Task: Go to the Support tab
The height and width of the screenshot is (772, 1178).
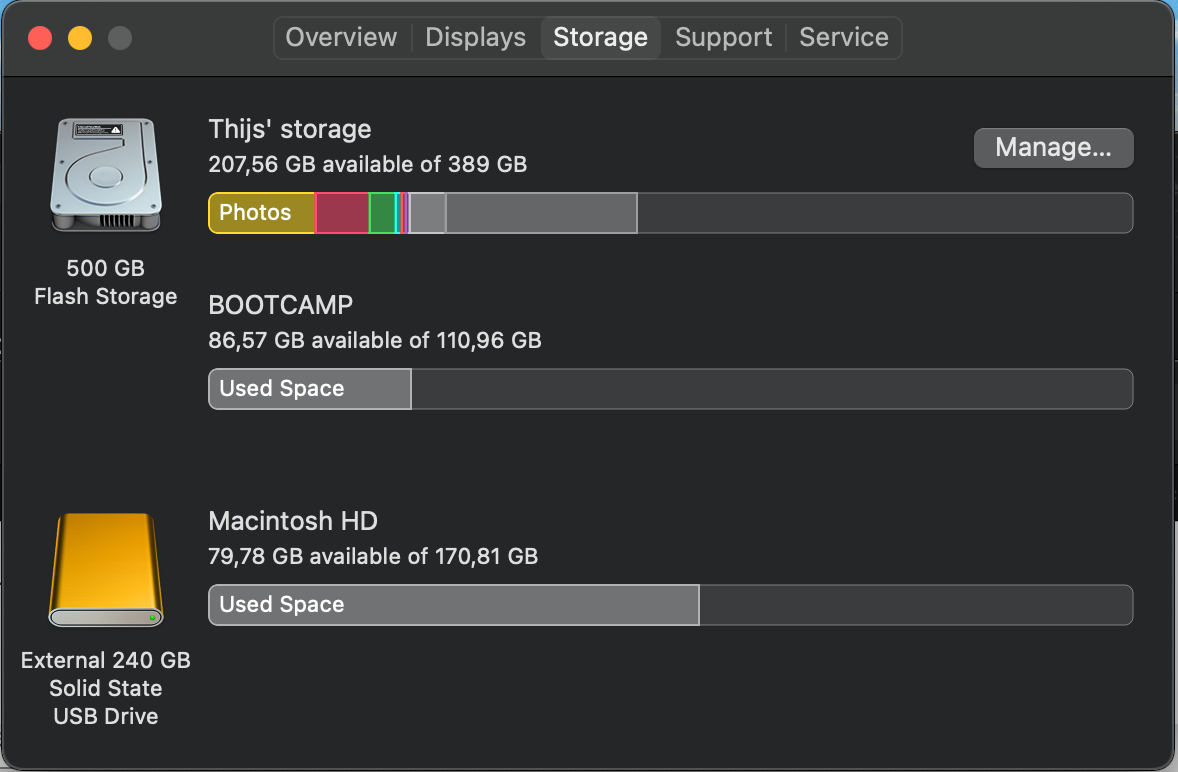Action: click(723, 38)
